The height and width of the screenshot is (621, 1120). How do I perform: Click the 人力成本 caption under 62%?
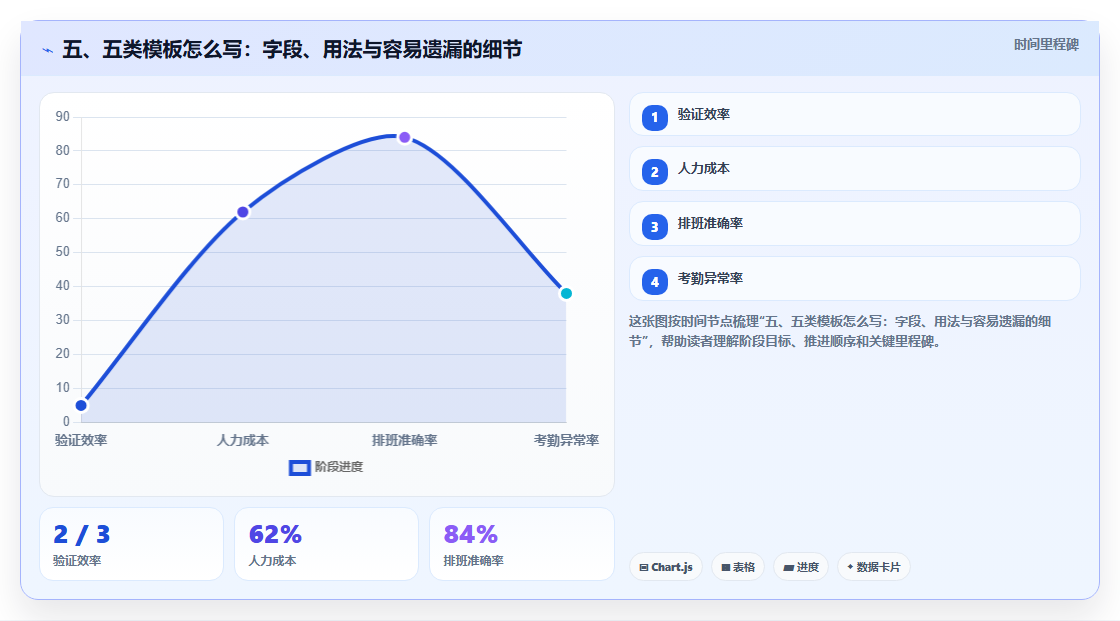(272, 561)
